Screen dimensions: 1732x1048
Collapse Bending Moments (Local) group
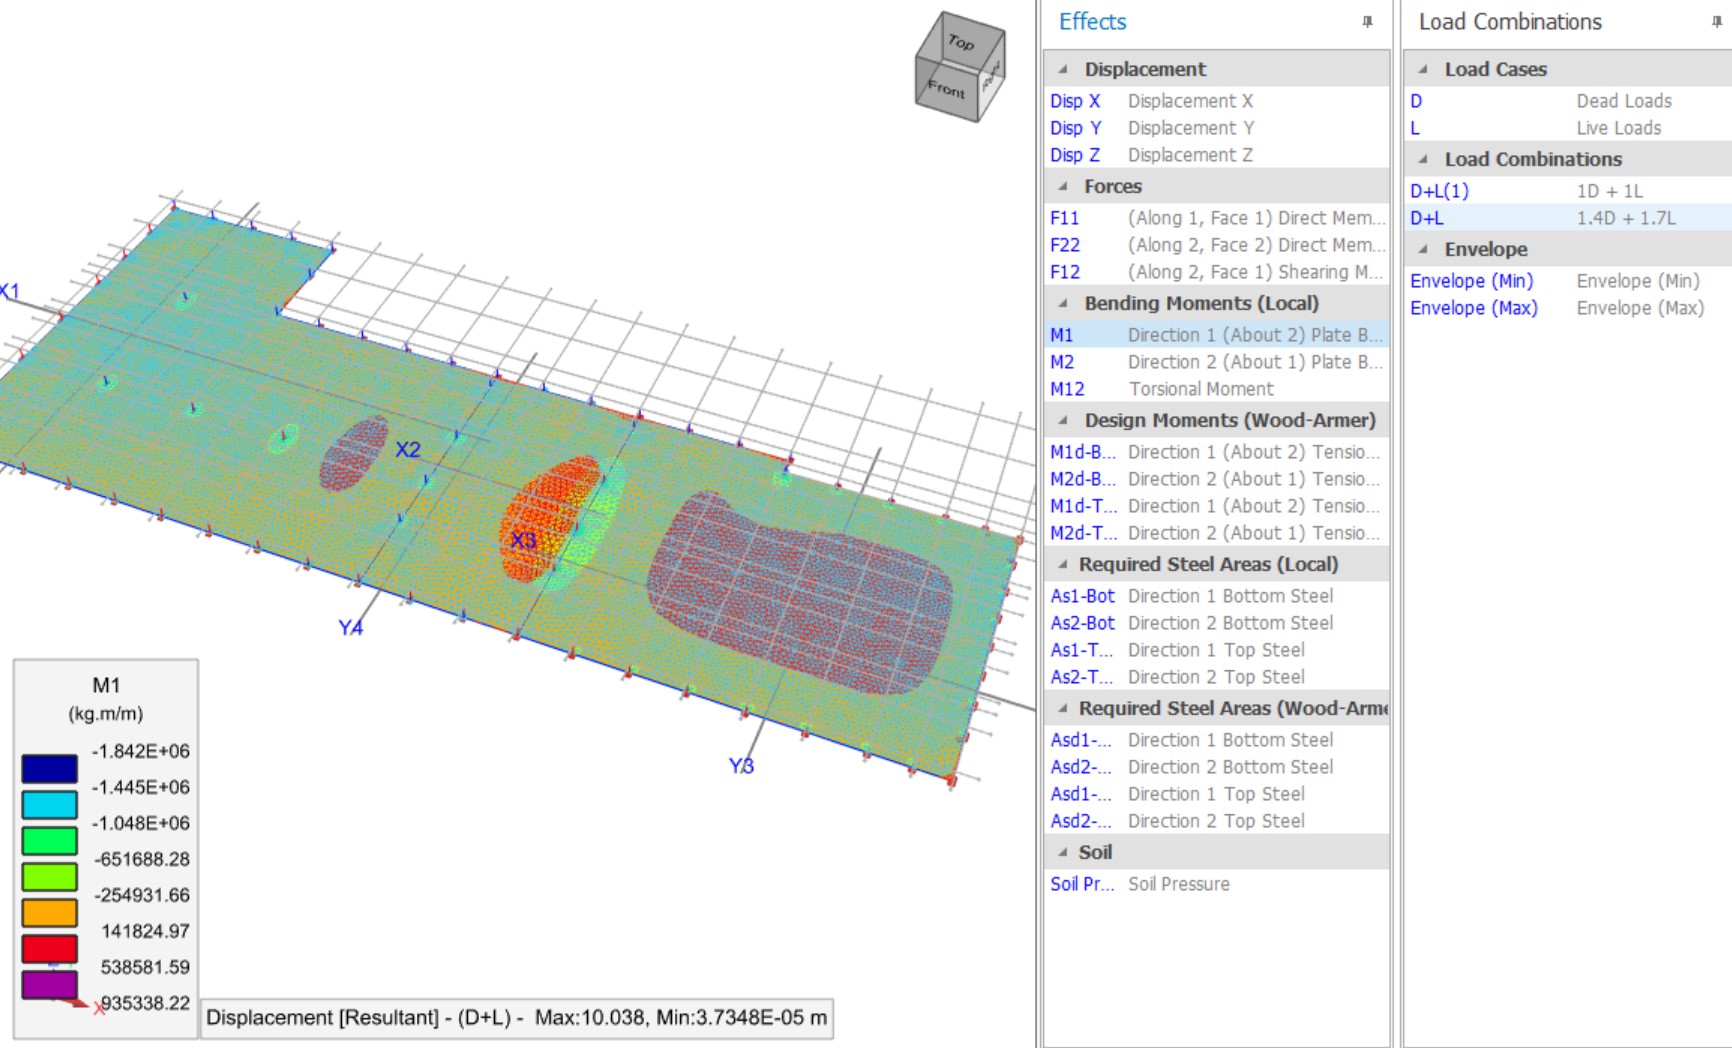click(x=1063, y=303)
